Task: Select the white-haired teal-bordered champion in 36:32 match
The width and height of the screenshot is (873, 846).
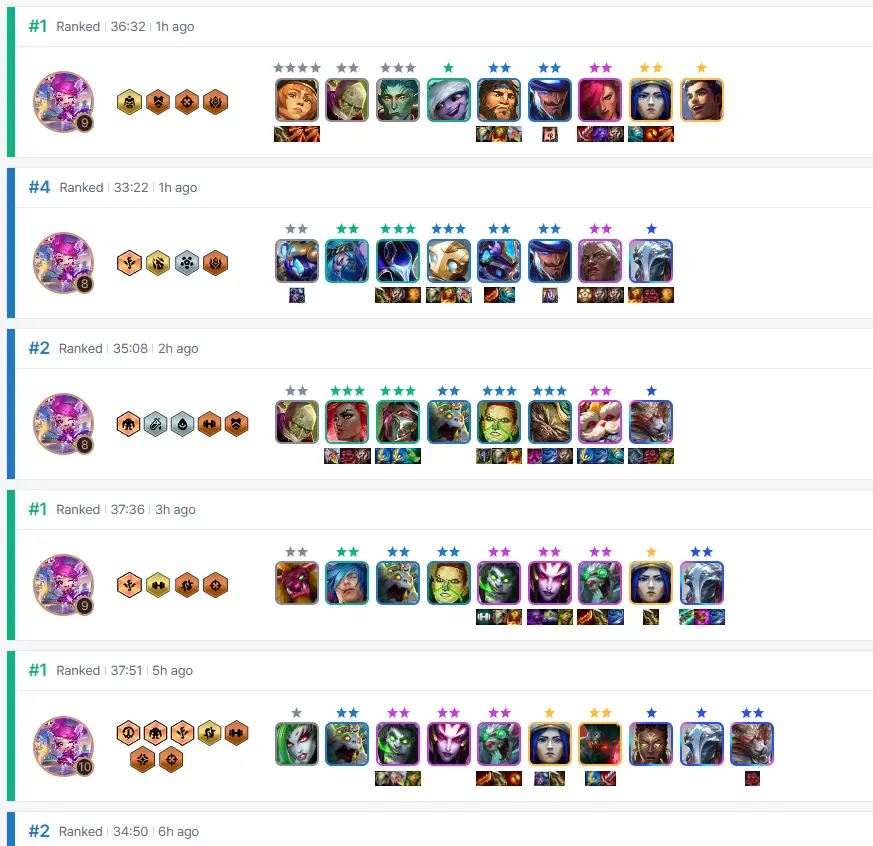Action: (x=448, y=100)
